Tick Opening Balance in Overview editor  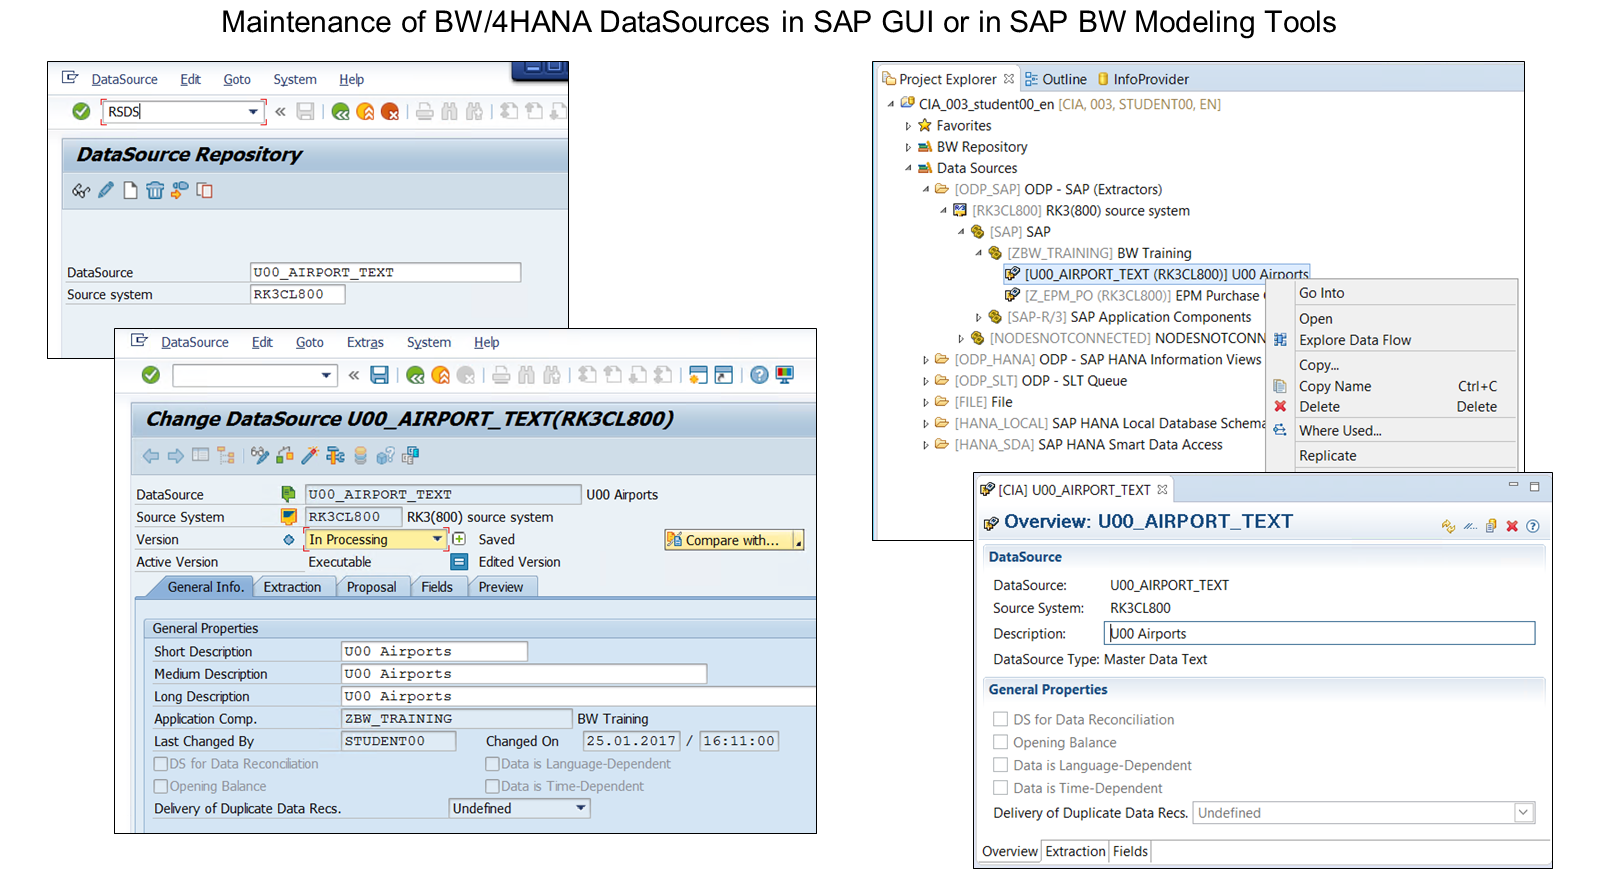point(1000,742)
